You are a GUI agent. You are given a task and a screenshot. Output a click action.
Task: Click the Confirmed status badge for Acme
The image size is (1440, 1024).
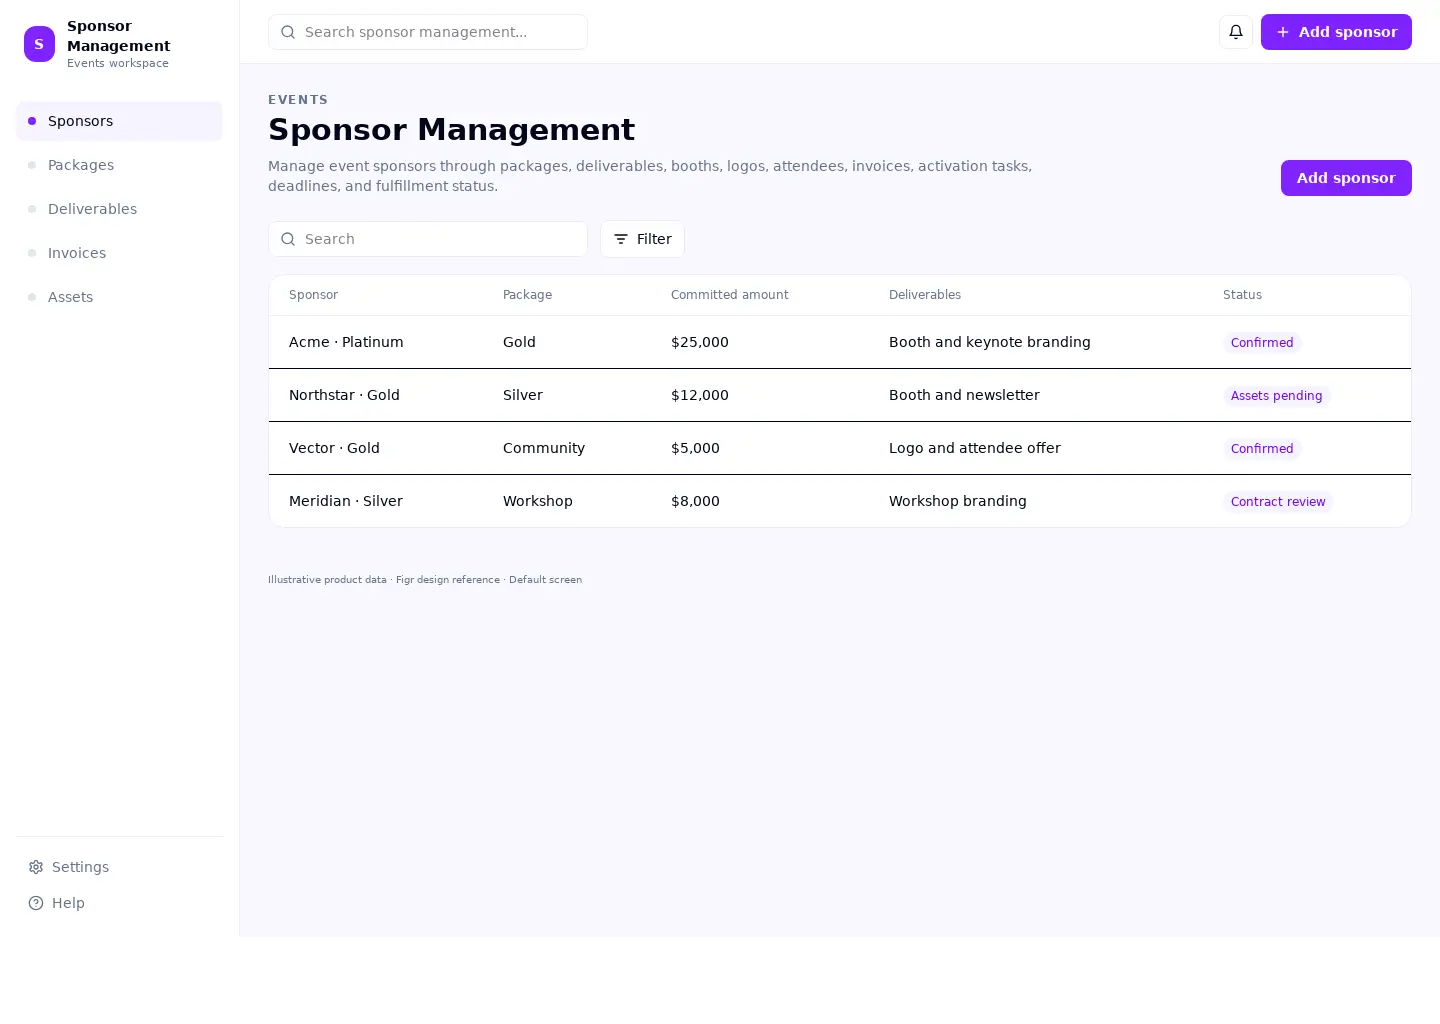pos(1262,343)
